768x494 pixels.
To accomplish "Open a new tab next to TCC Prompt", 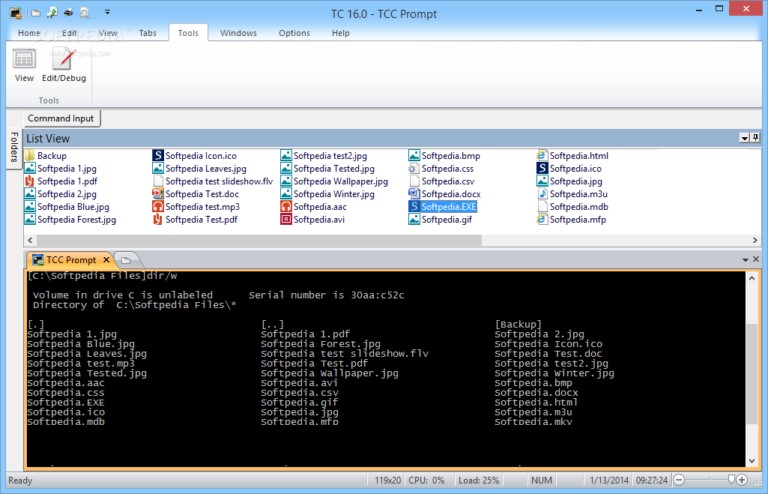I will tap(126, 260).
